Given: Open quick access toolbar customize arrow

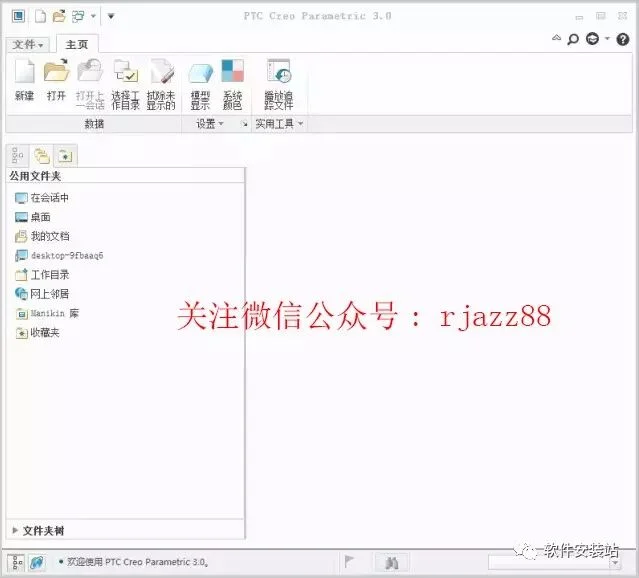Looking at the screenshot, I should (x=111, y=16).
